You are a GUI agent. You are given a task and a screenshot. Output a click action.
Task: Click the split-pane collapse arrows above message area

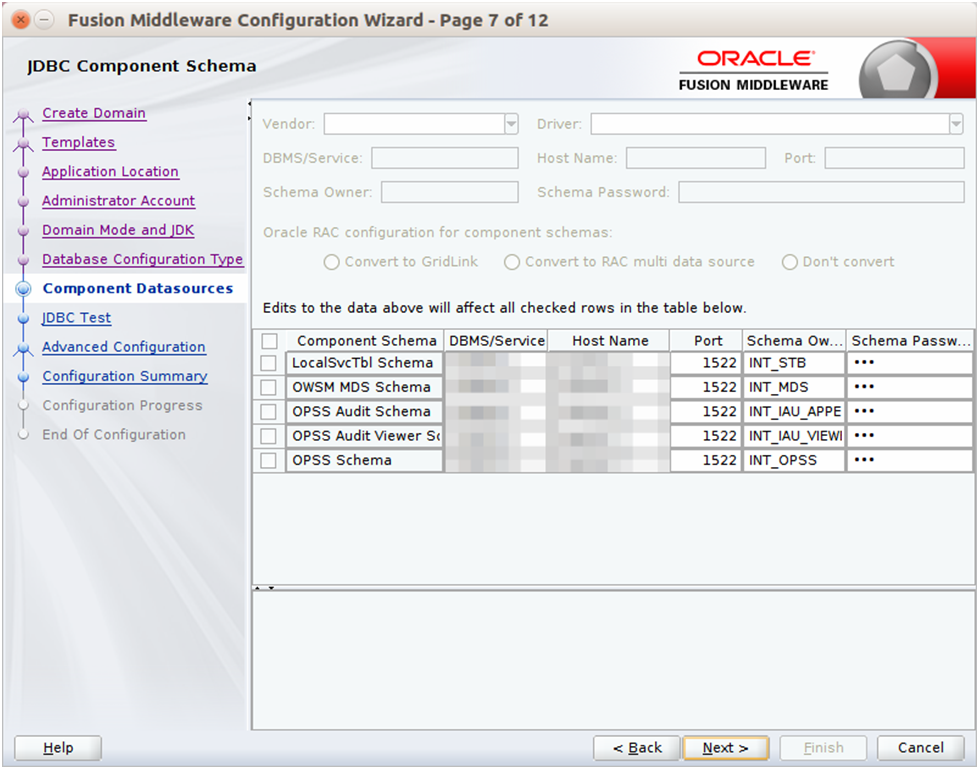264,588
